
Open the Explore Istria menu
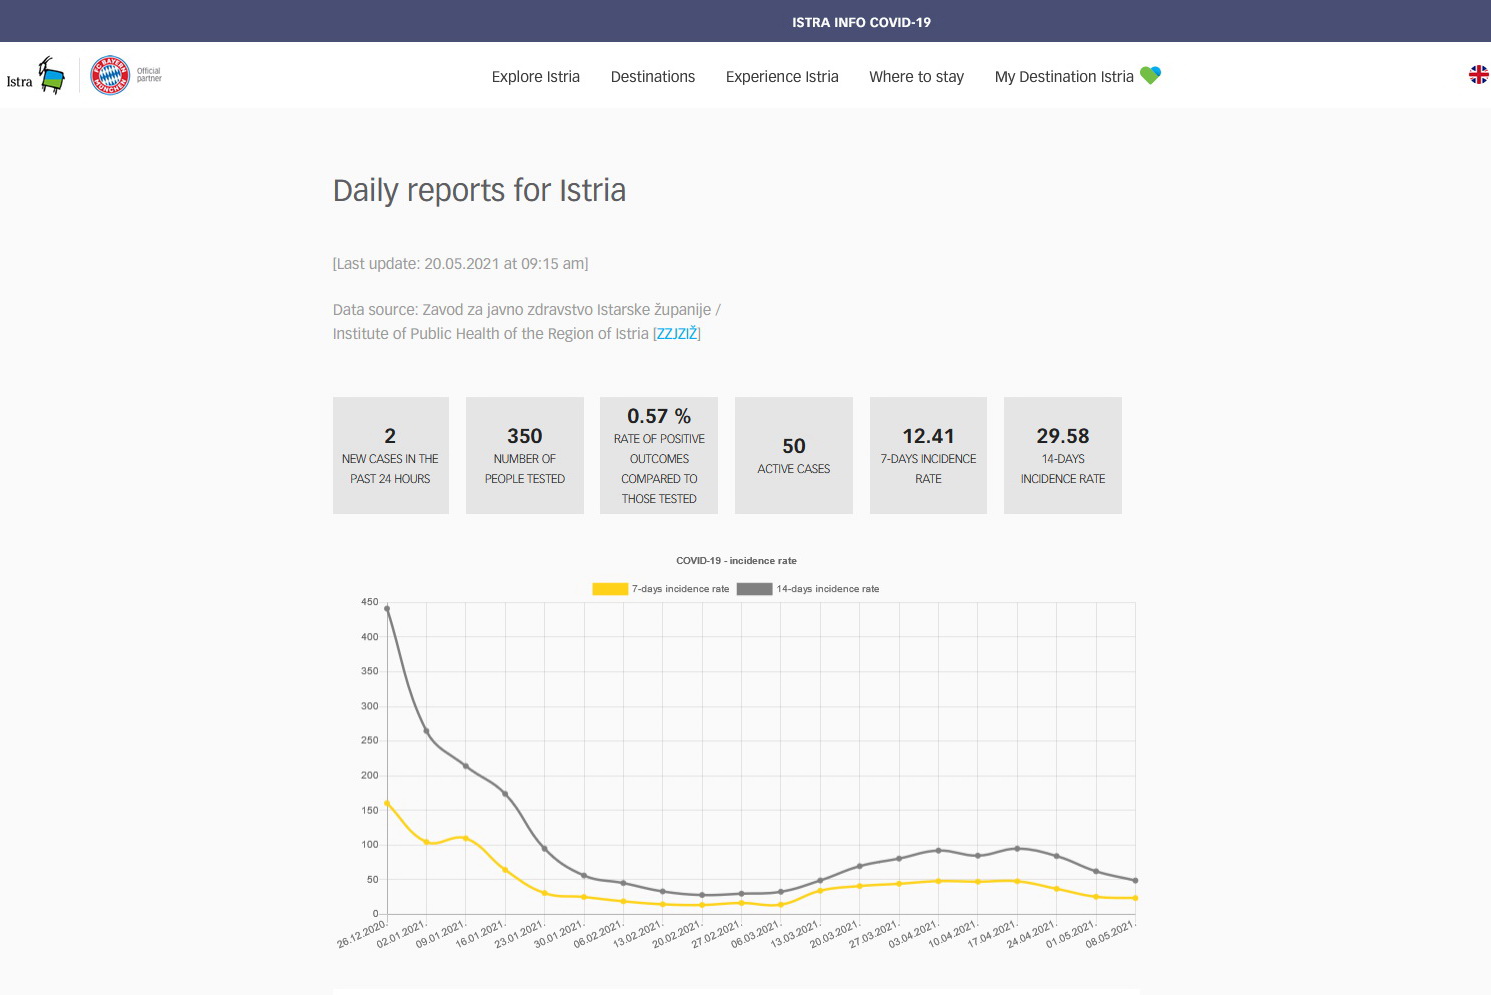tap(536, 77)
